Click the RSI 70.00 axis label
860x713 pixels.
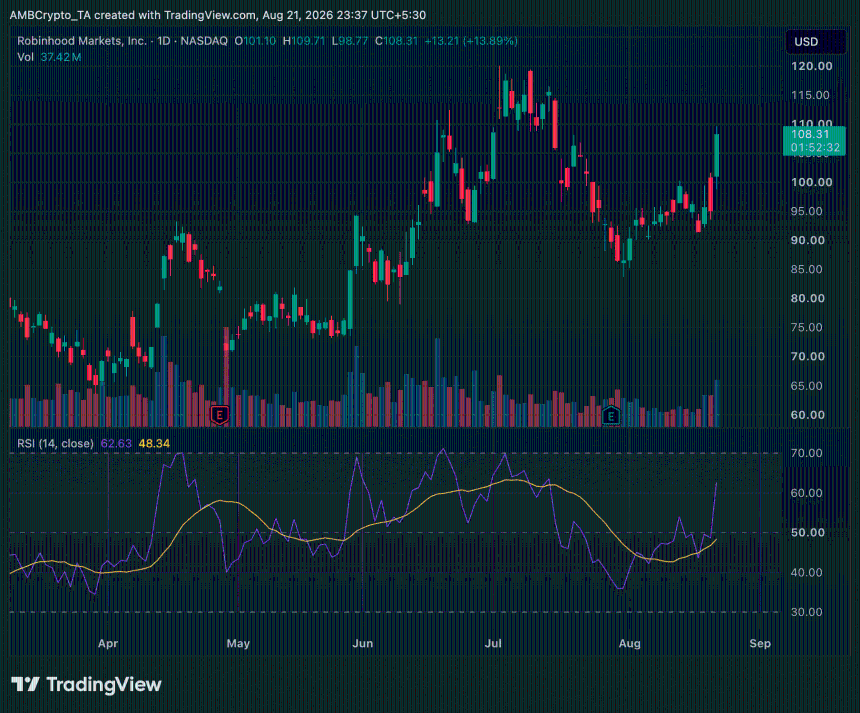pos(806,453)
